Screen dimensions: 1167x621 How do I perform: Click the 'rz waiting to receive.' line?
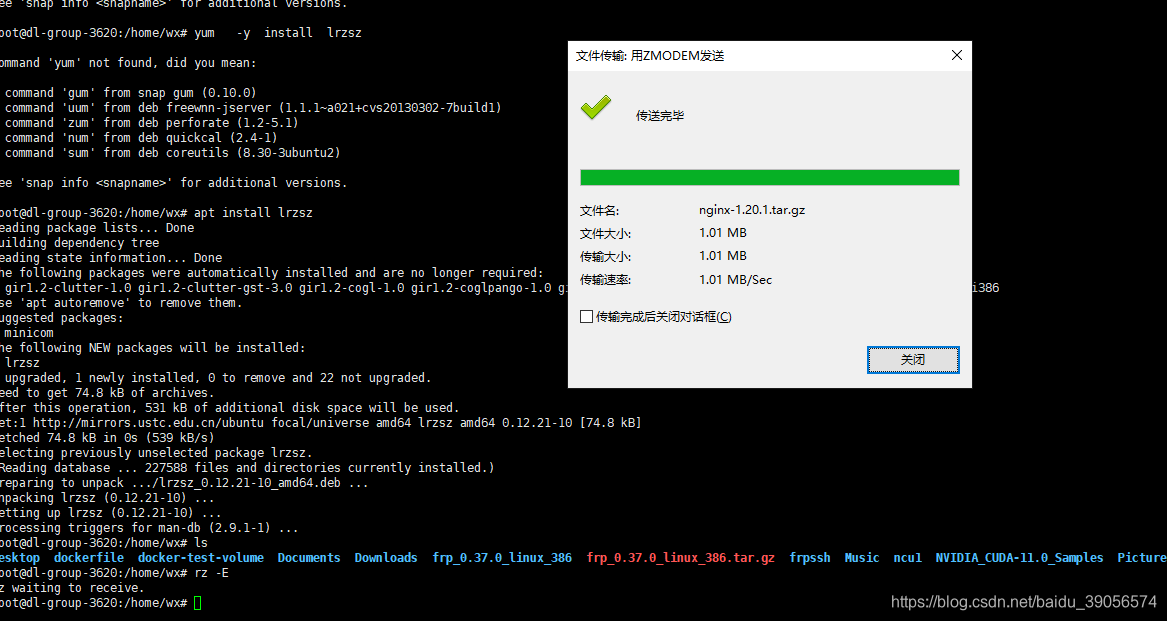[x=72, y=587]
